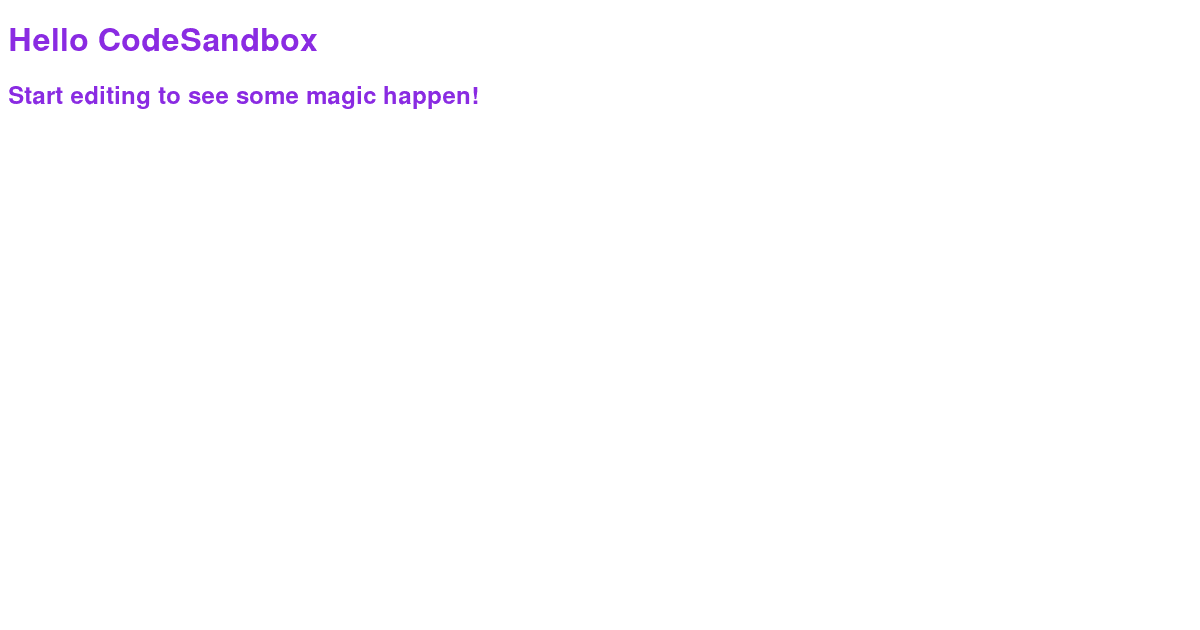Viewport: 1200px width, 630px height.
Task: Click the word "to" in the subheading
Action: (x=169, y=96)
